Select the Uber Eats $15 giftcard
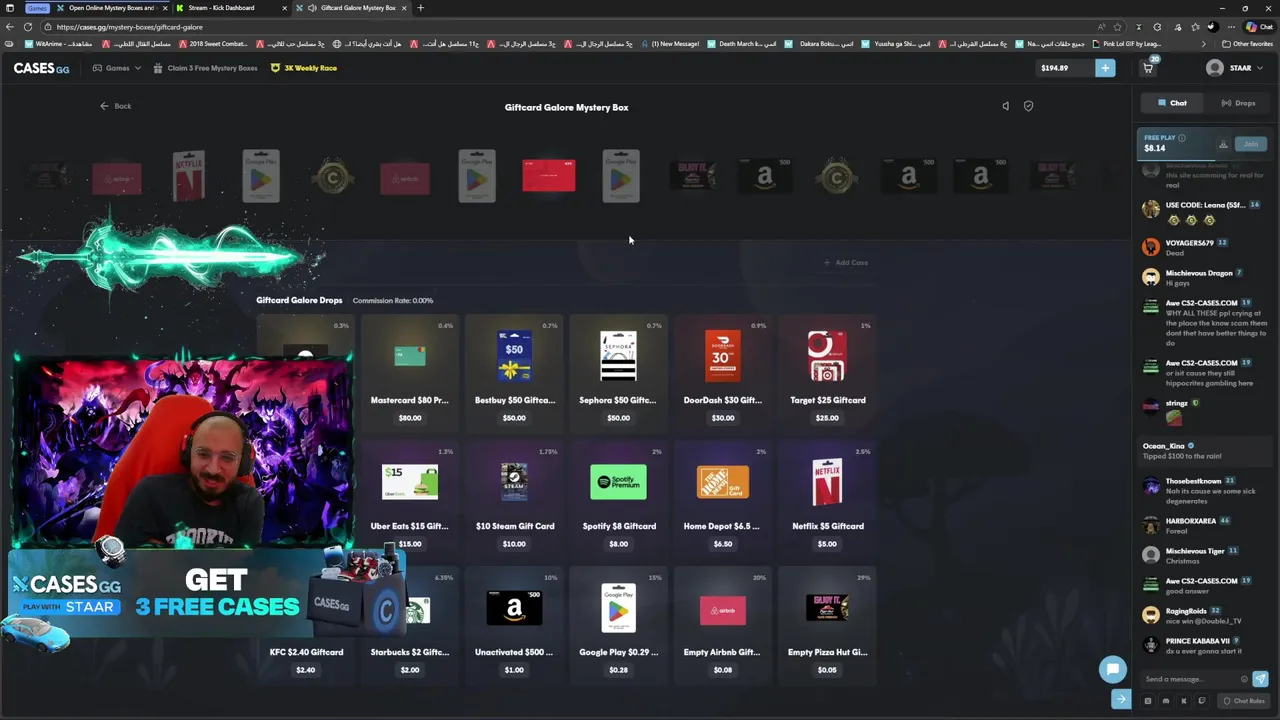The height and width of the screenshot is (720, 1280). click(x=410, y=498)
